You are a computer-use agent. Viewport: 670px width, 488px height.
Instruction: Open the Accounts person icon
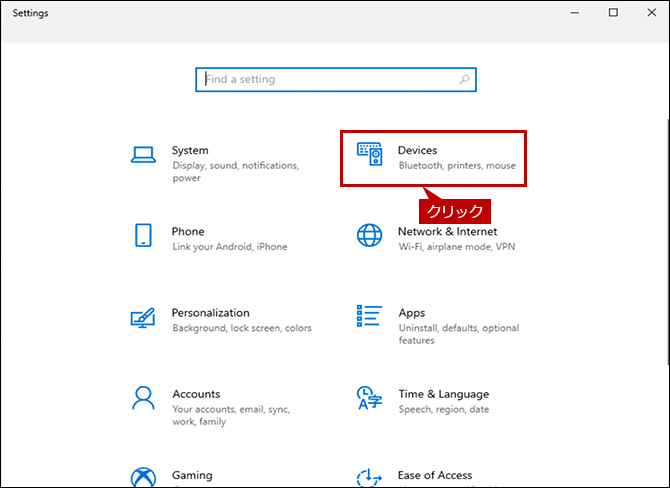coord(143,398)
